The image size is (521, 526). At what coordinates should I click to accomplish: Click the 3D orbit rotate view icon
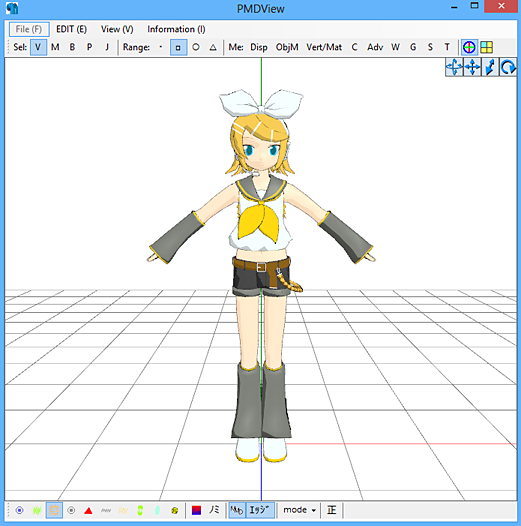point(454,67)
